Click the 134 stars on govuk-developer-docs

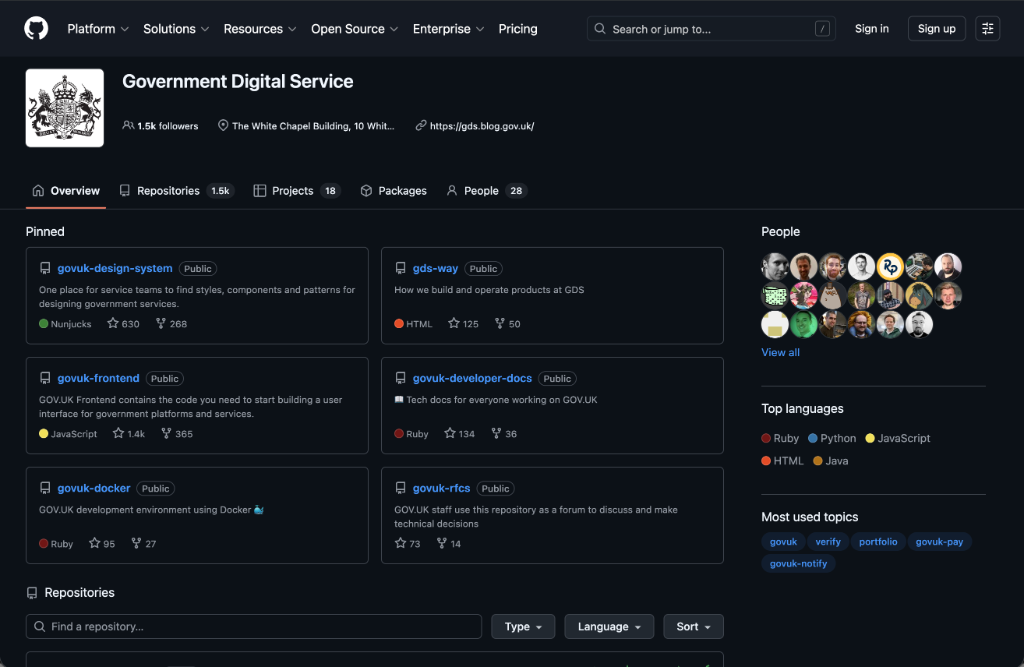click(459, 434)
